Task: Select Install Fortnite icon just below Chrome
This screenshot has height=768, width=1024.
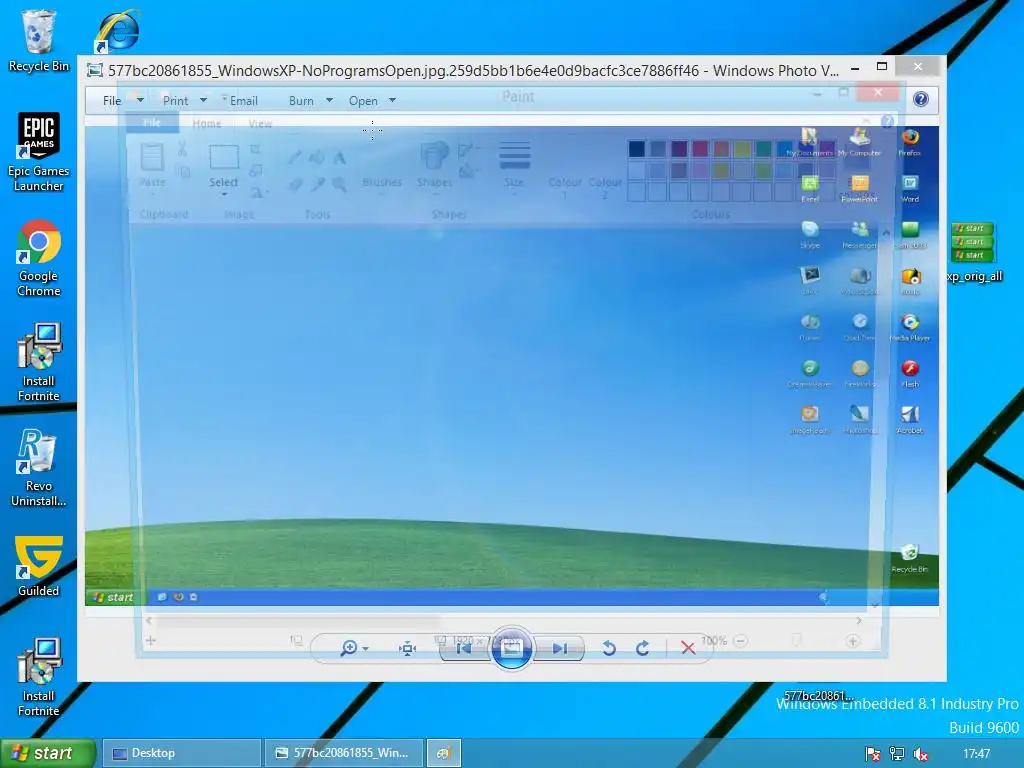Action: [39, 362]
